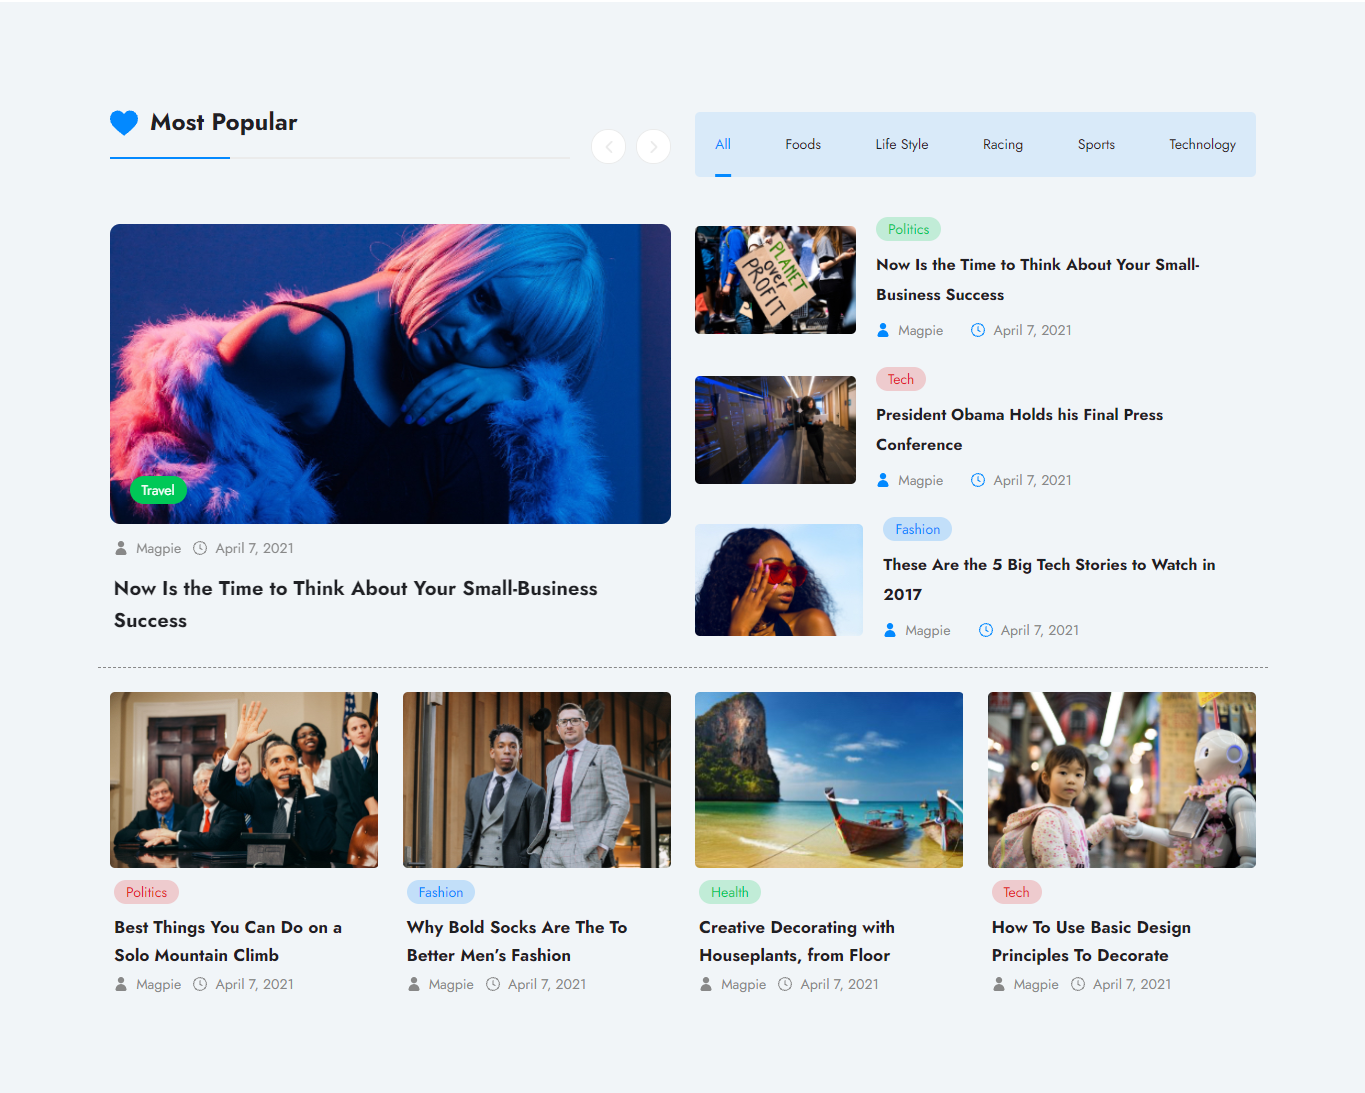Select the Racing tab
The image size is (1365, 1093).
point(1002,144)
